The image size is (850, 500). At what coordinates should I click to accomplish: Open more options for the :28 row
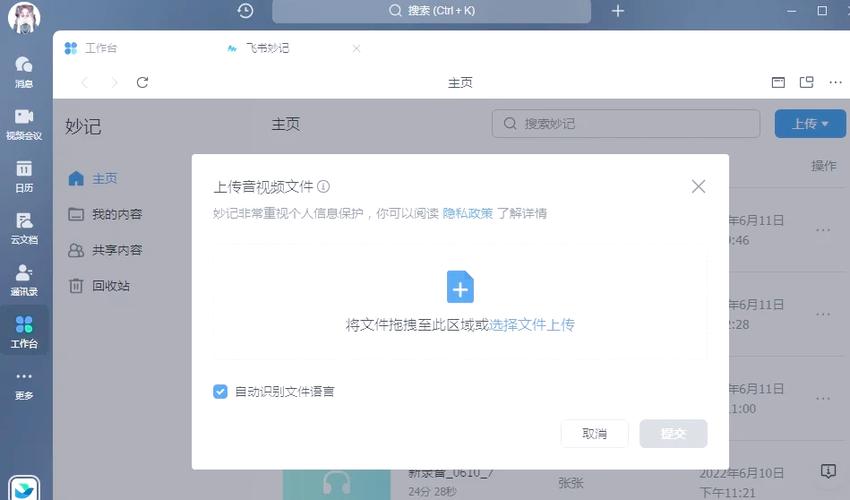(823, 314)
